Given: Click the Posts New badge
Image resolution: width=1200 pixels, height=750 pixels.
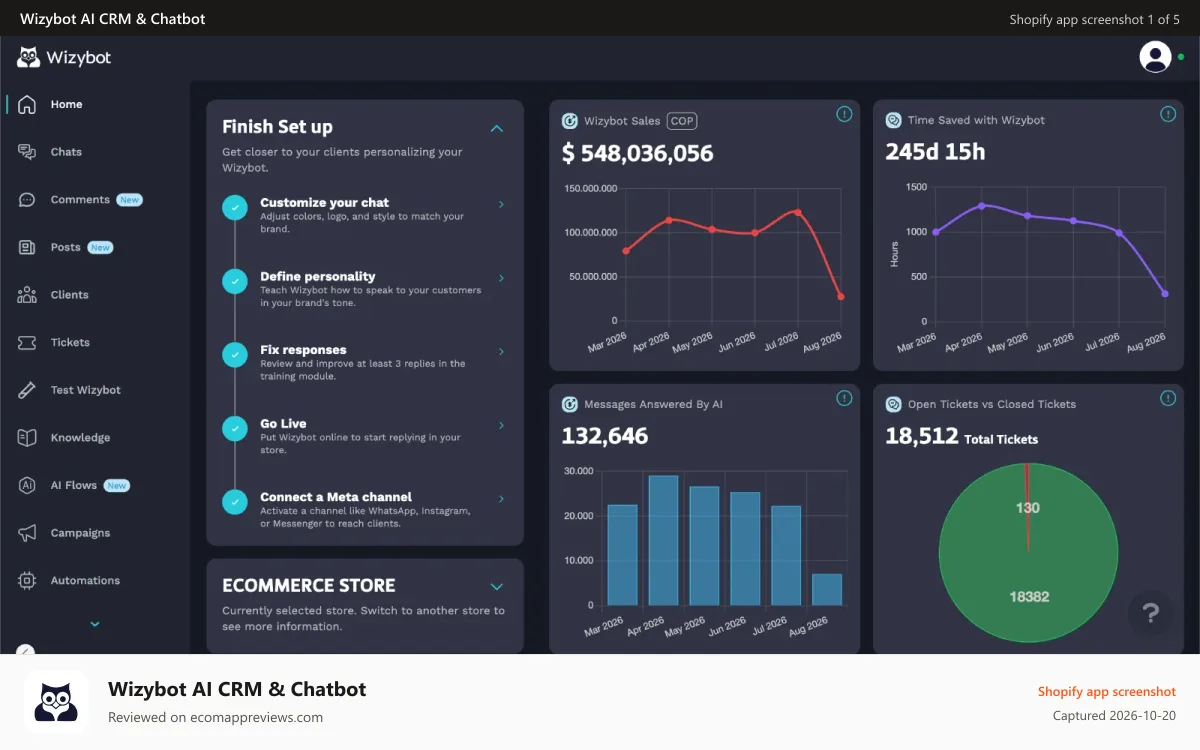Looking at the screenshot, I should 100,248.
